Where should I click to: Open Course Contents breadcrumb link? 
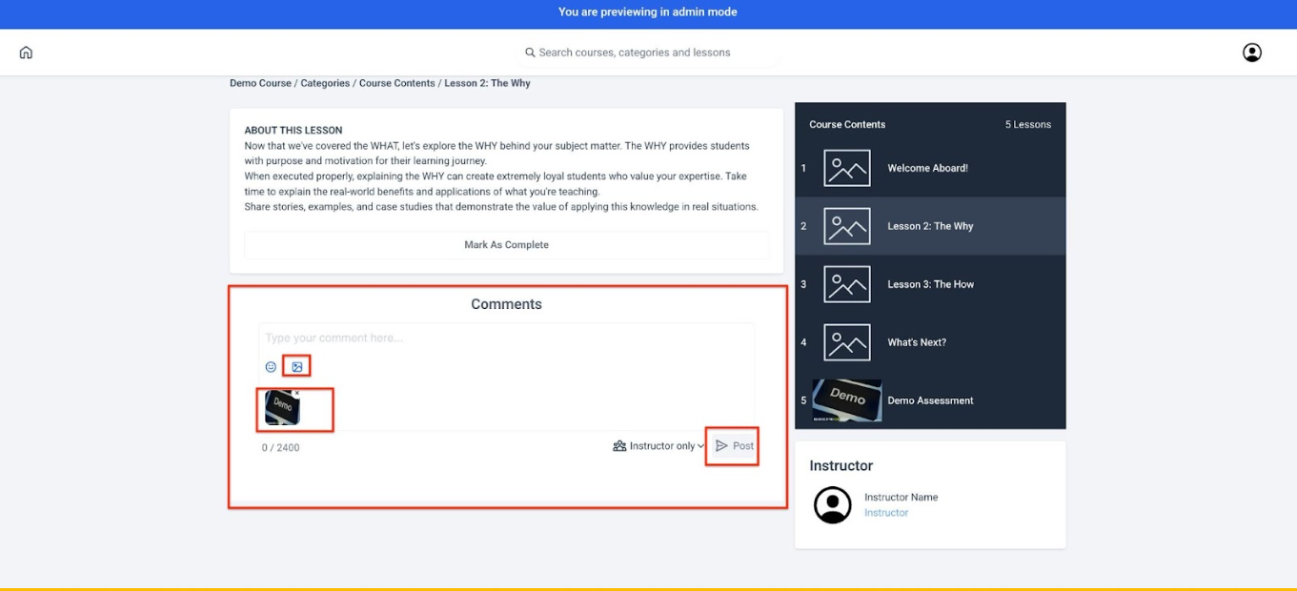(397, 83)
